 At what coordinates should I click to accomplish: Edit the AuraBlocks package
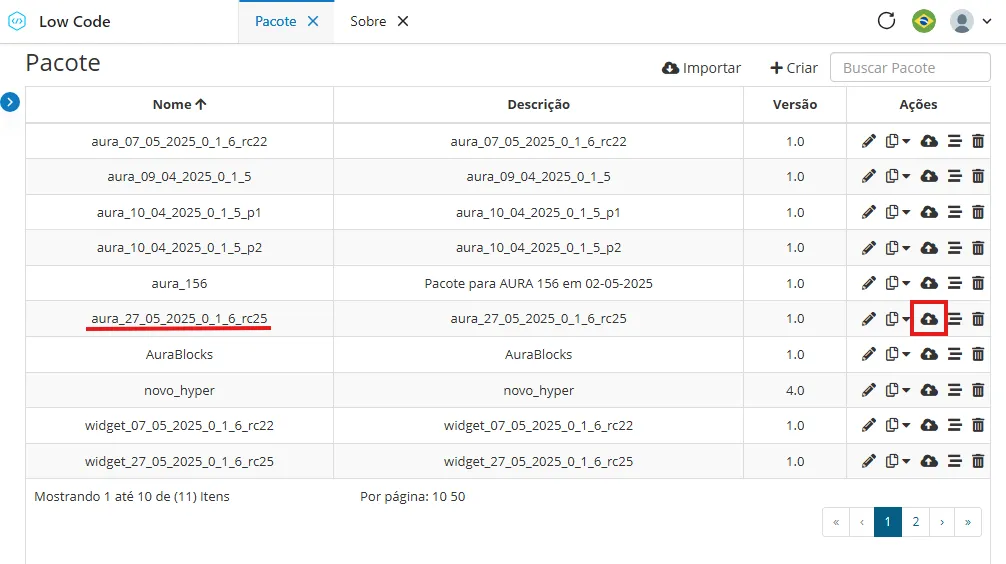pyautogui.click(x=869, y=354)
